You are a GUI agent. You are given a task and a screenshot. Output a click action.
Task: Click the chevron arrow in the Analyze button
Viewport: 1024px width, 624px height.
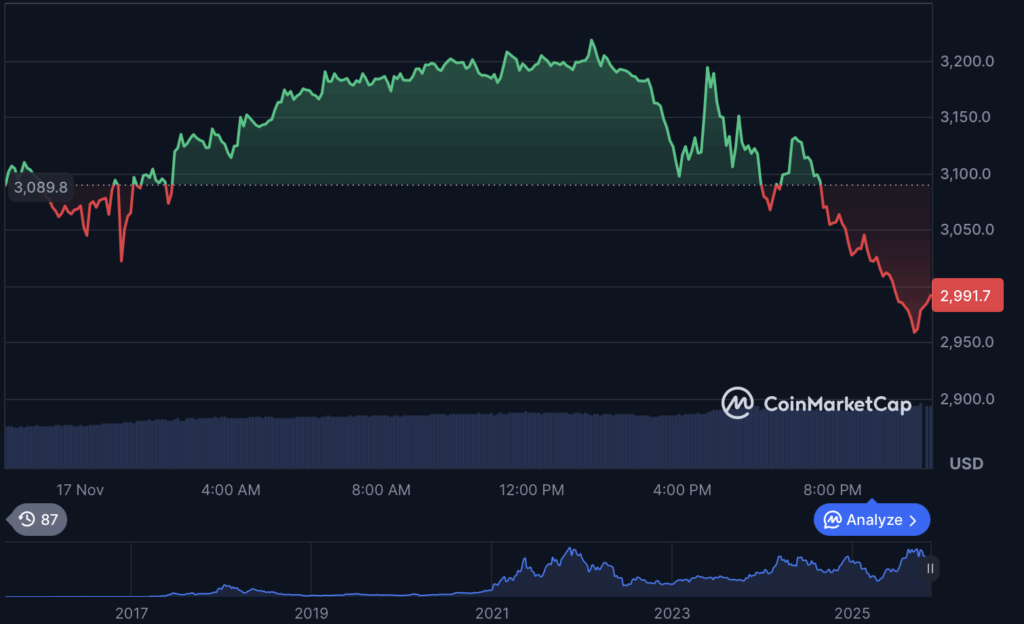[x=913, y=519]
